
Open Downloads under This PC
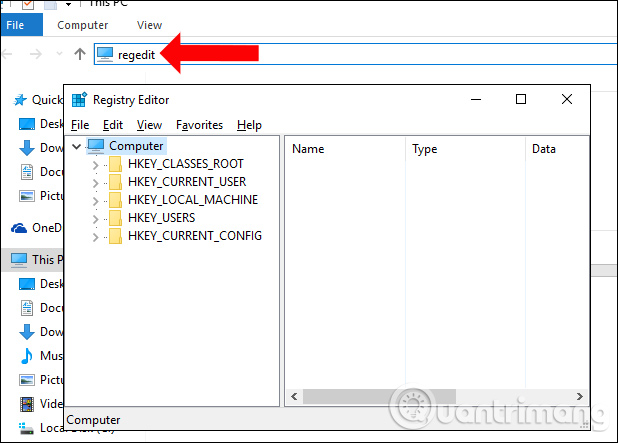coord(41,332)
